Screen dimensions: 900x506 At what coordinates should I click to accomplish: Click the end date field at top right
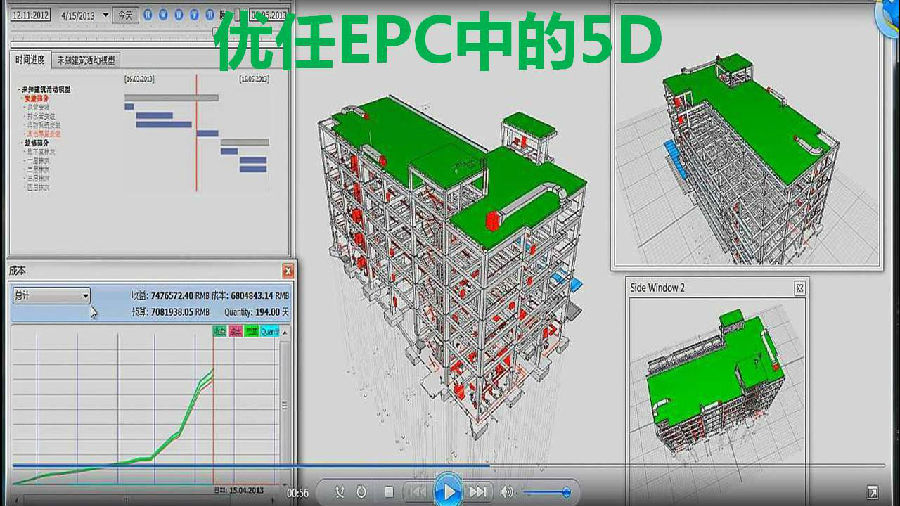[268, 15]
